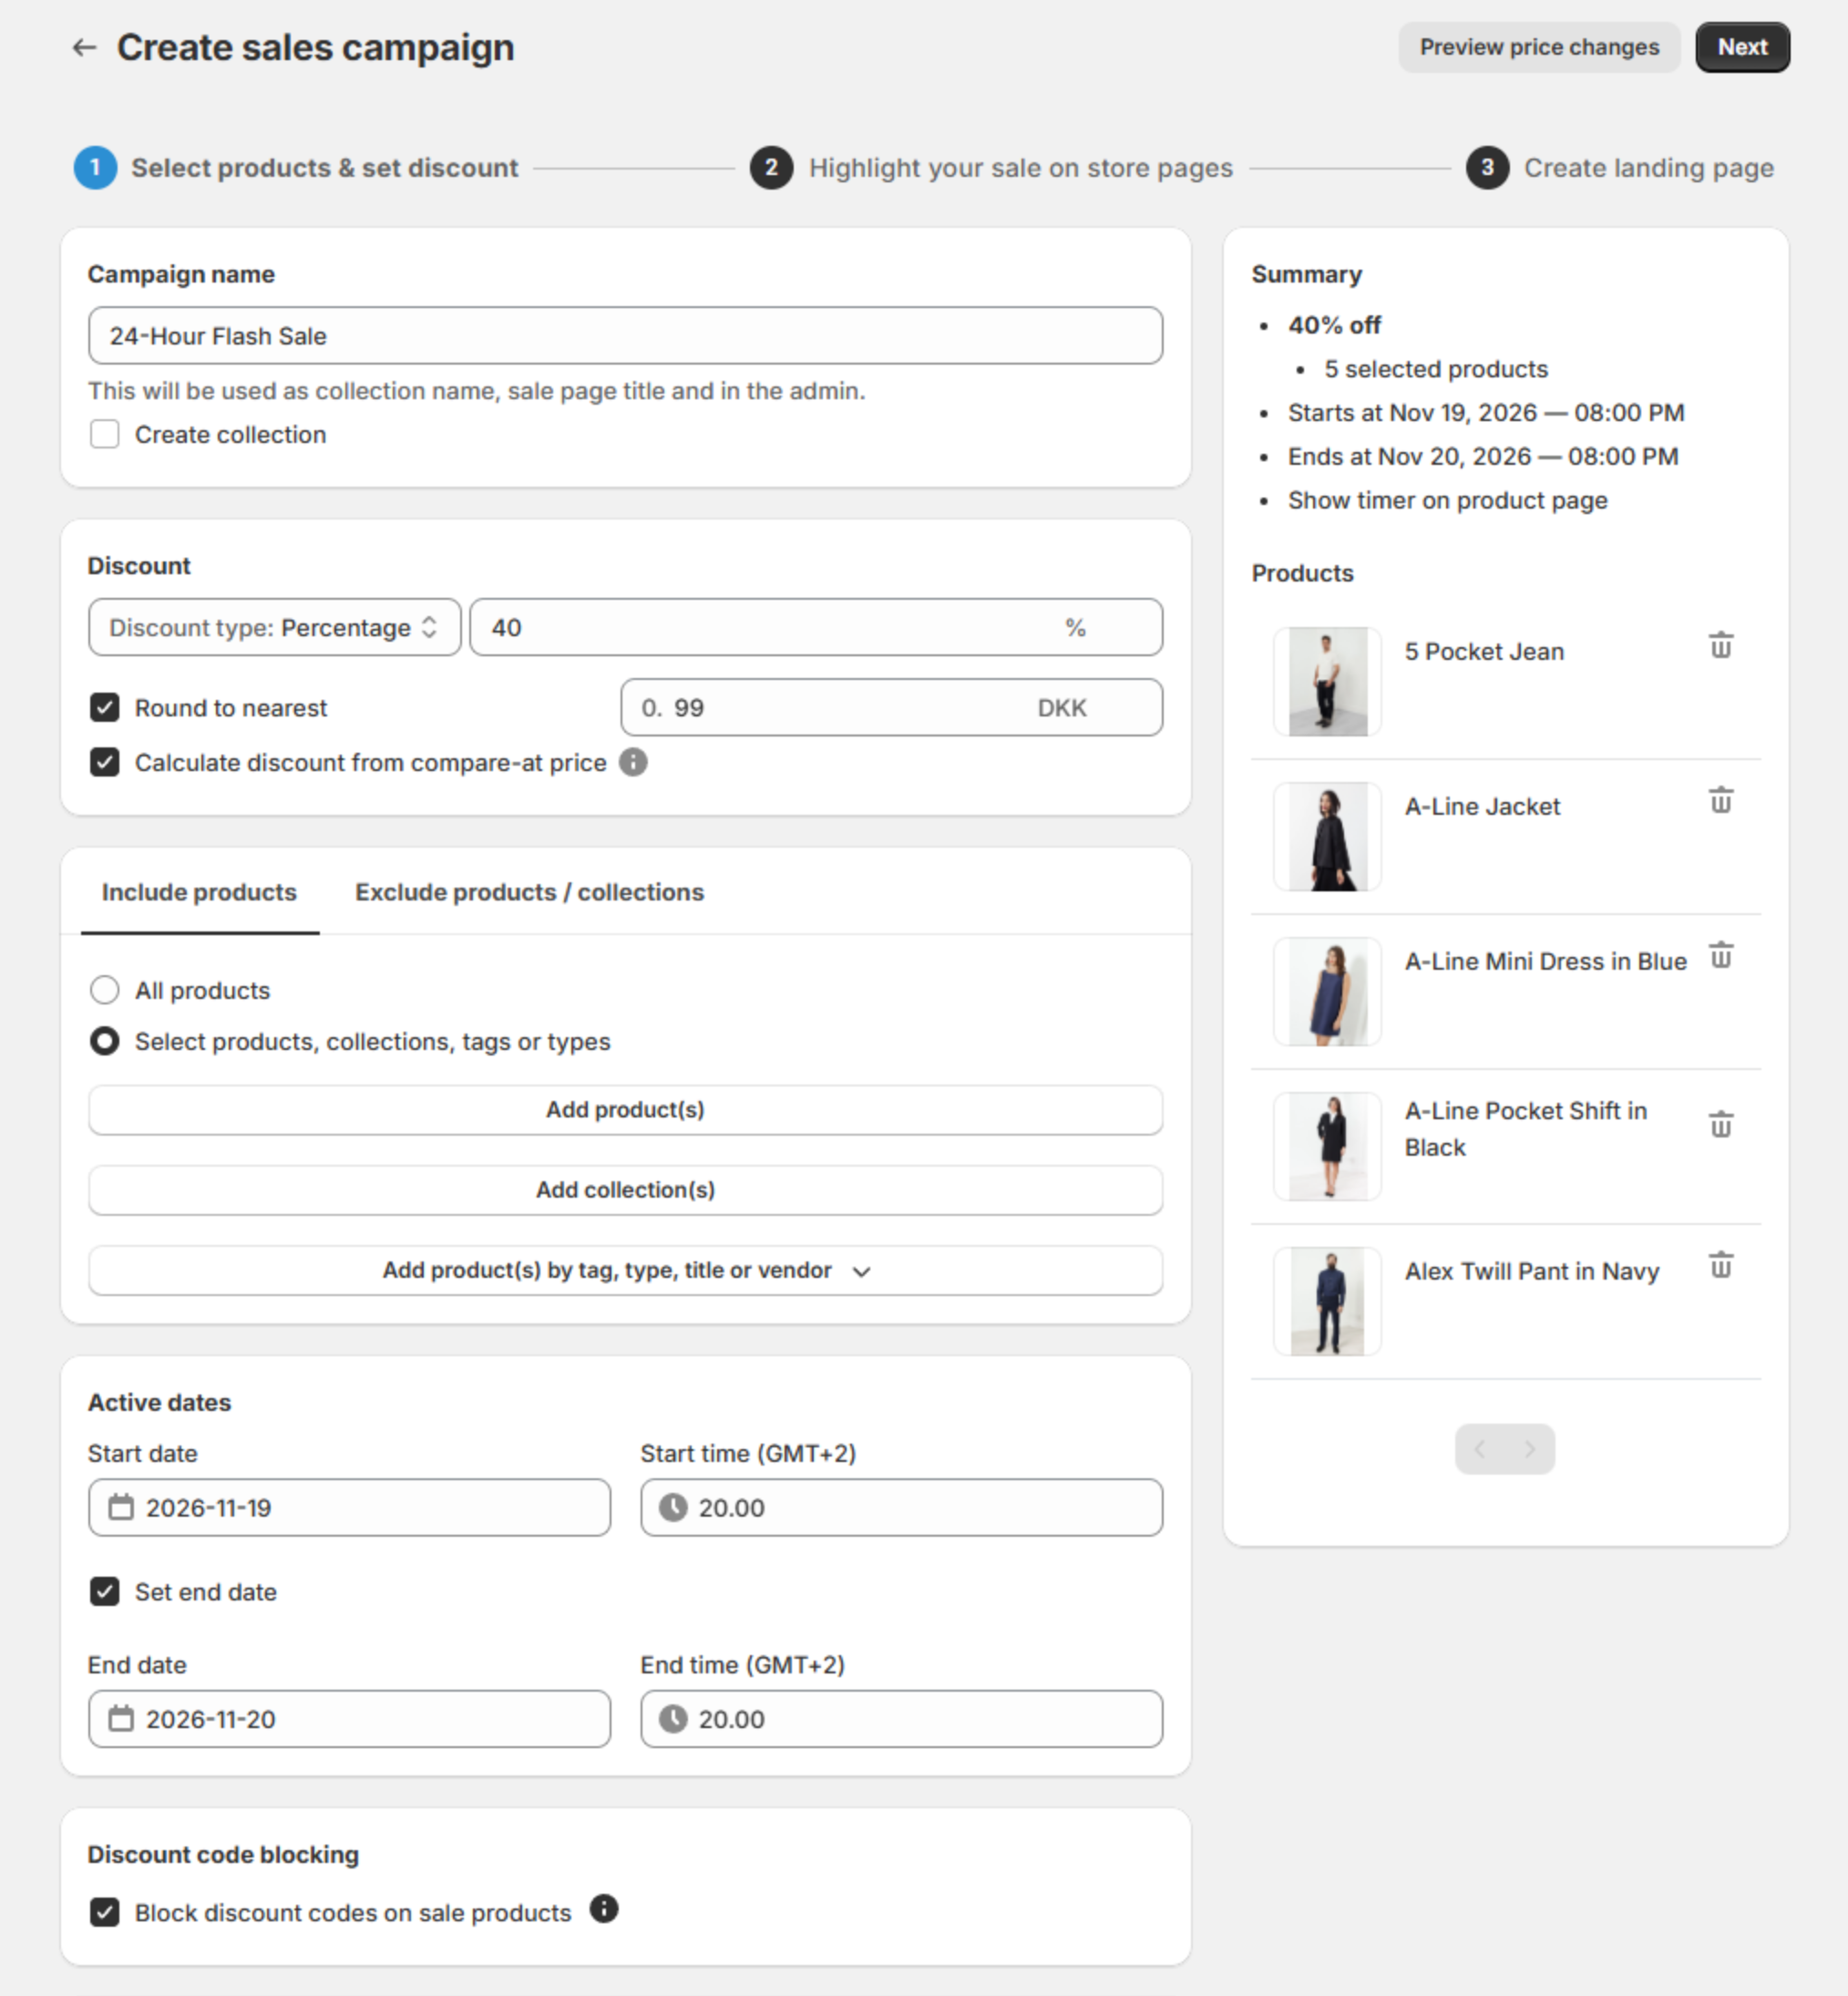The height and width of the screenshot is (1996, 1848).
Task: Click the A-Line Pocket Shift in Black thumbnail
Action: (1328, 1147)
